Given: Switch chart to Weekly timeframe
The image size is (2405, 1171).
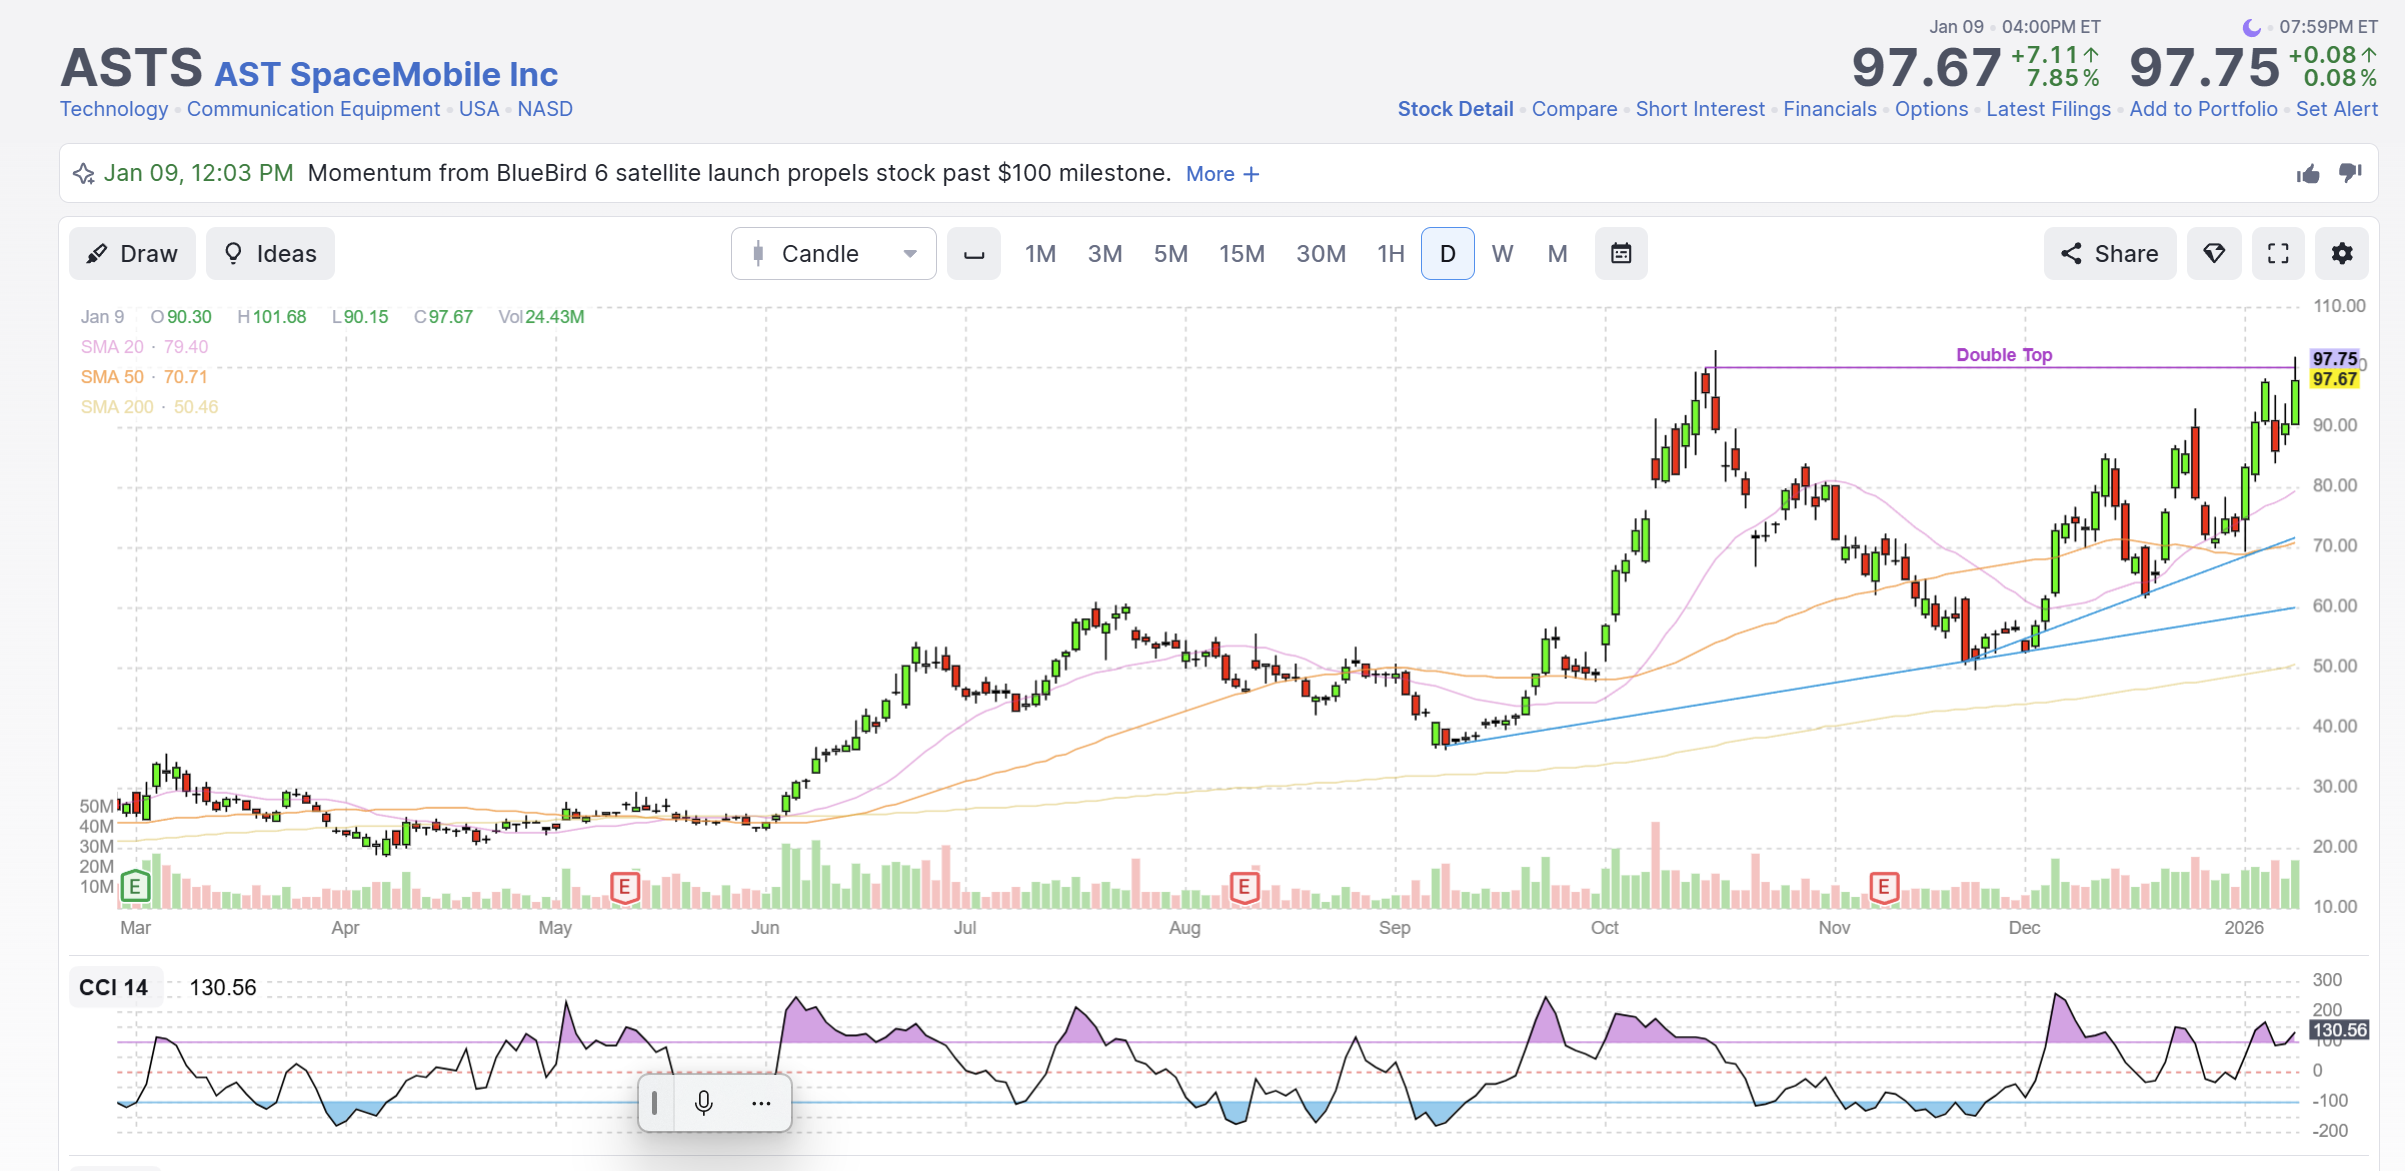Looking at the screenshot, I should coord(1502,254).
